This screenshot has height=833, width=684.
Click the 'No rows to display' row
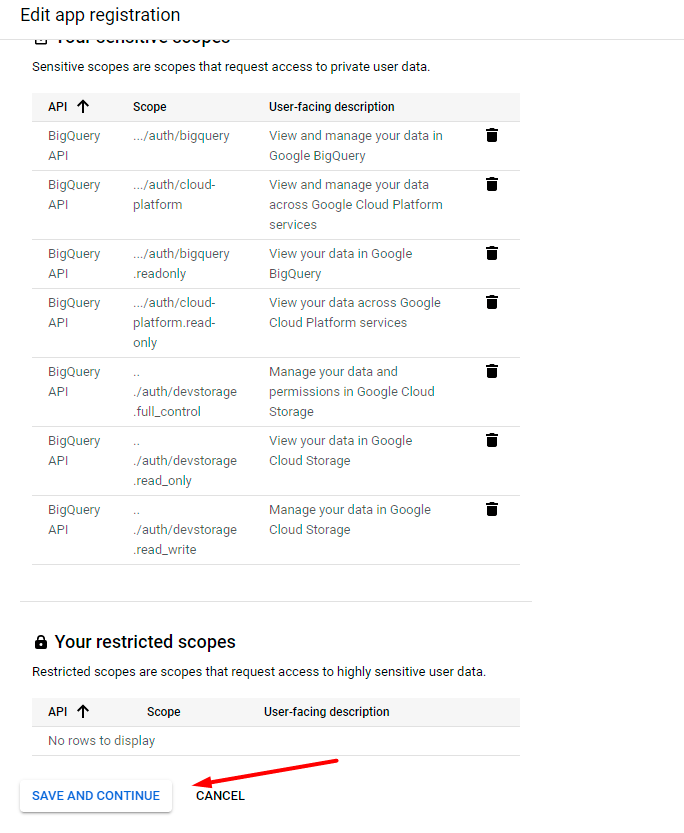[102, 741]
